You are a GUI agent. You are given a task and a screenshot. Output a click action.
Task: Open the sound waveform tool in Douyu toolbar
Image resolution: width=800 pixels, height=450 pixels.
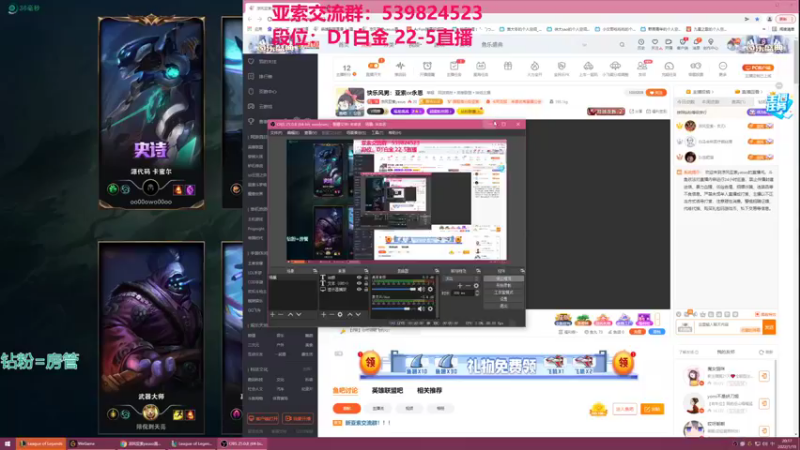pos(400,67)
